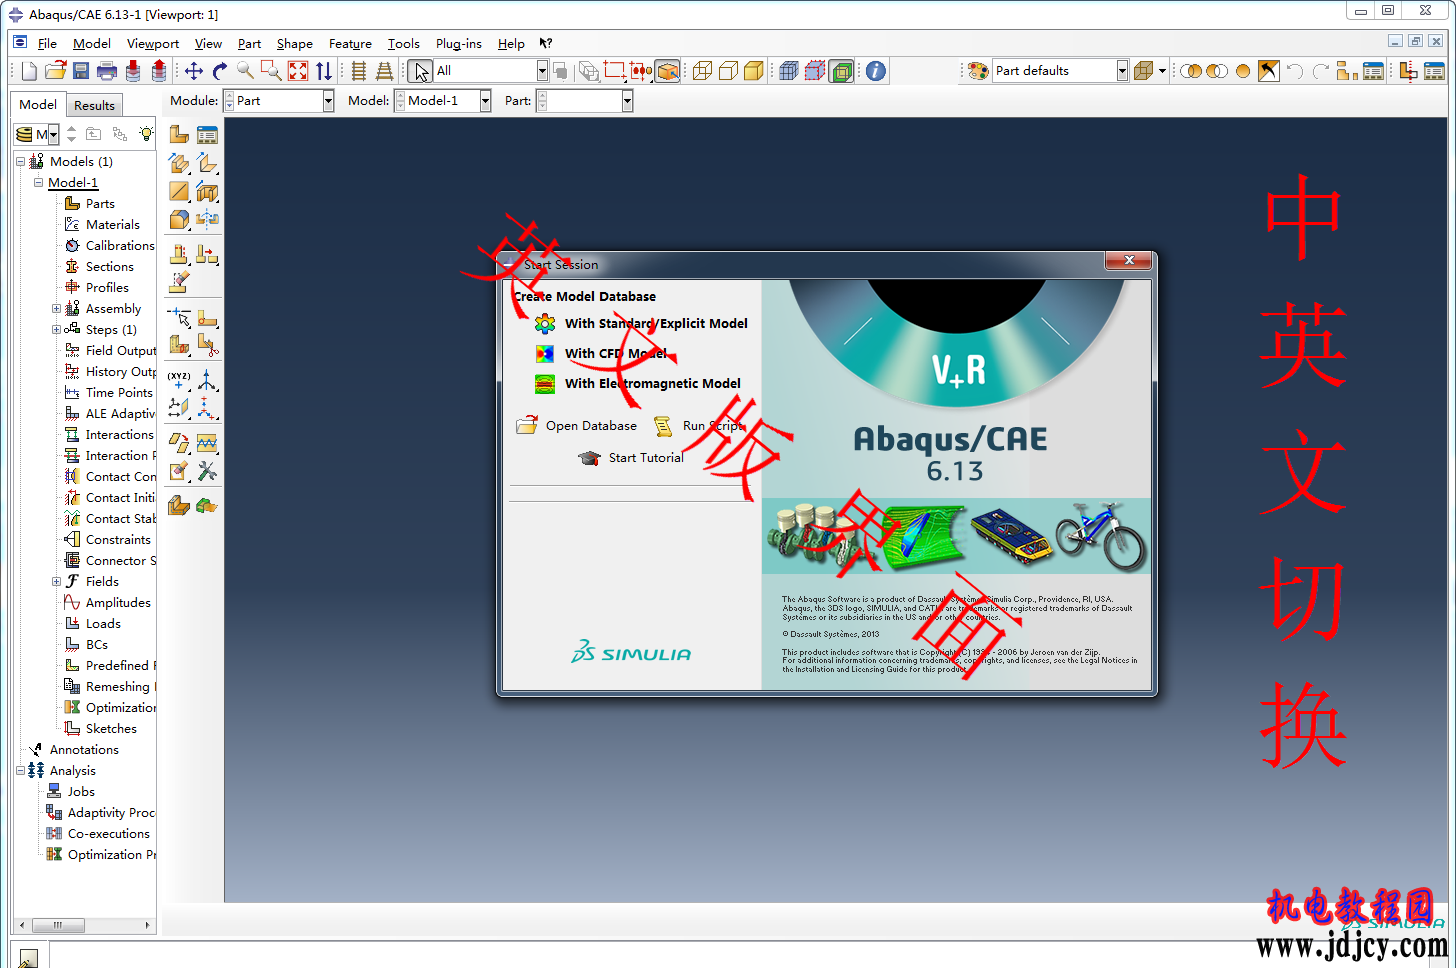
Task: Click the light bulb icon in model tree
Action: click(146, 134)
